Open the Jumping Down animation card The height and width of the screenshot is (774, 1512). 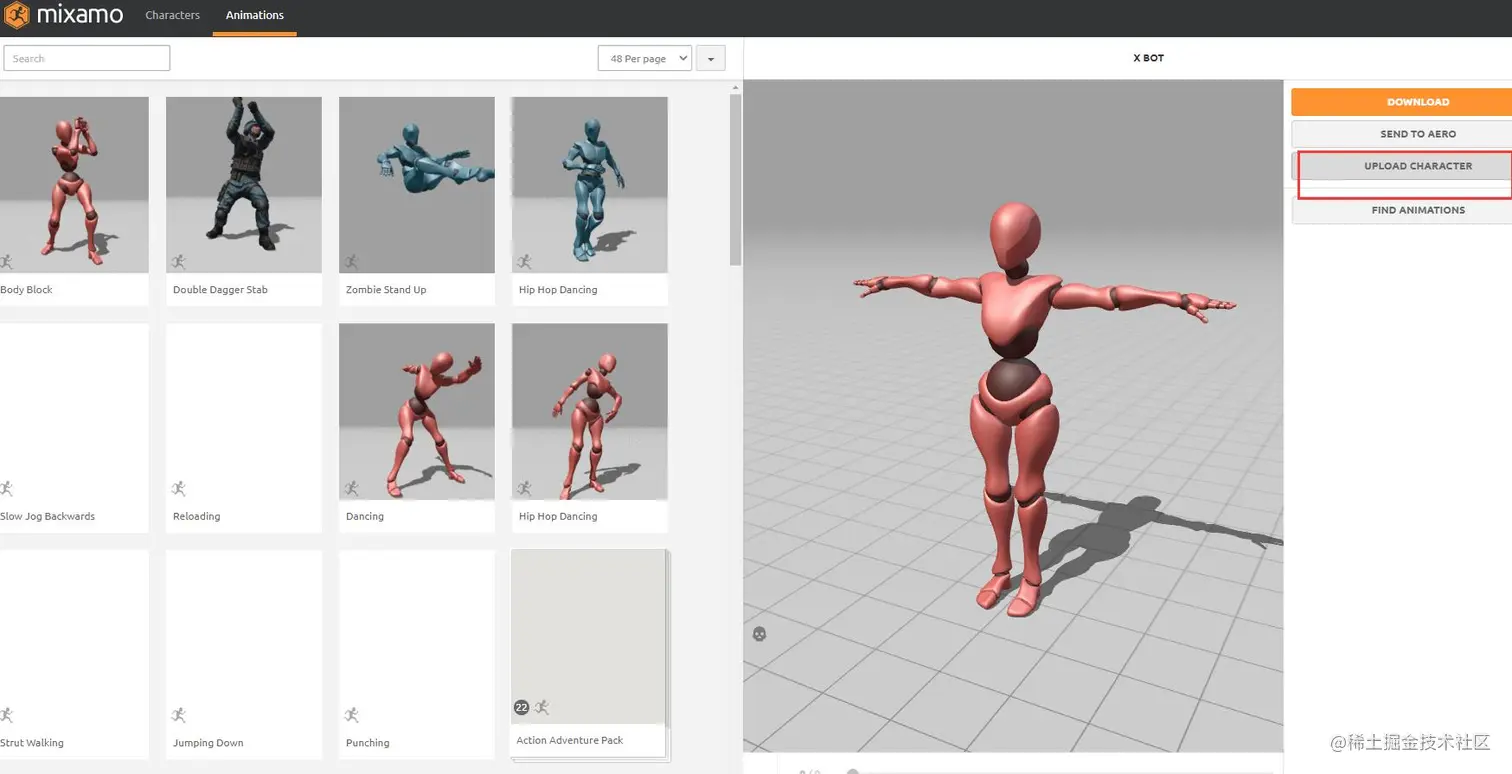point(244,654)
